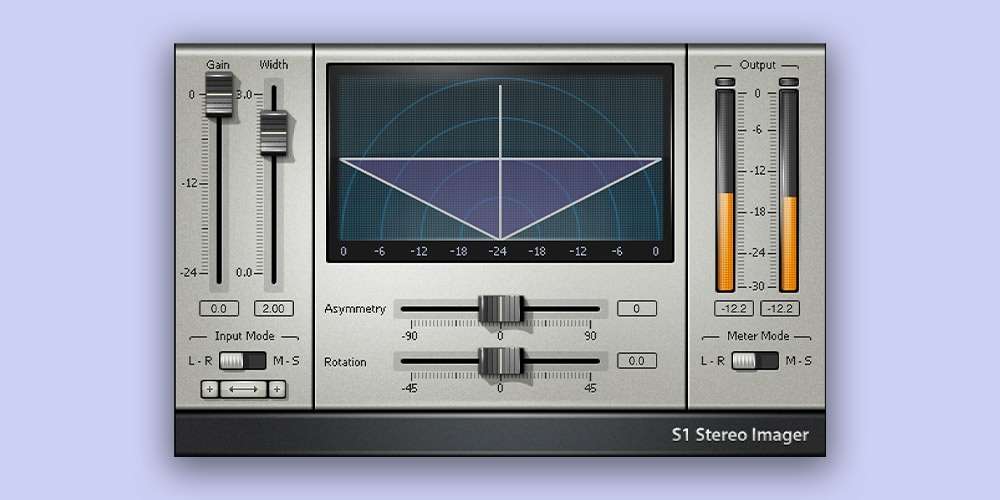
Task: Click the Width fader handle
Action: [274, 133]
